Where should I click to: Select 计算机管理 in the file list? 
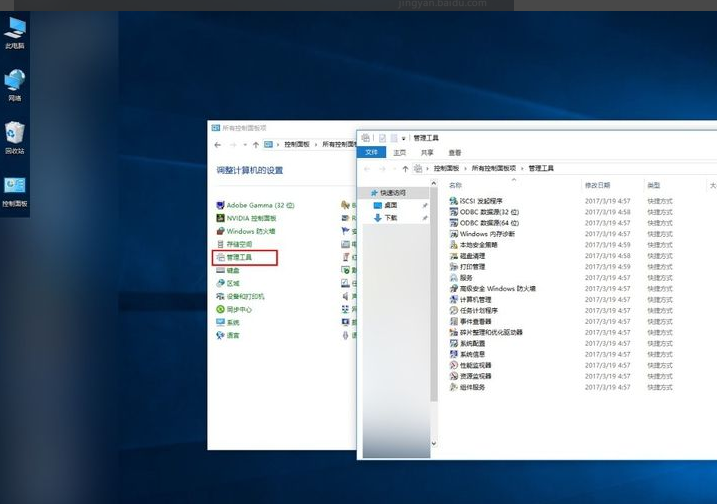point(475,300)
